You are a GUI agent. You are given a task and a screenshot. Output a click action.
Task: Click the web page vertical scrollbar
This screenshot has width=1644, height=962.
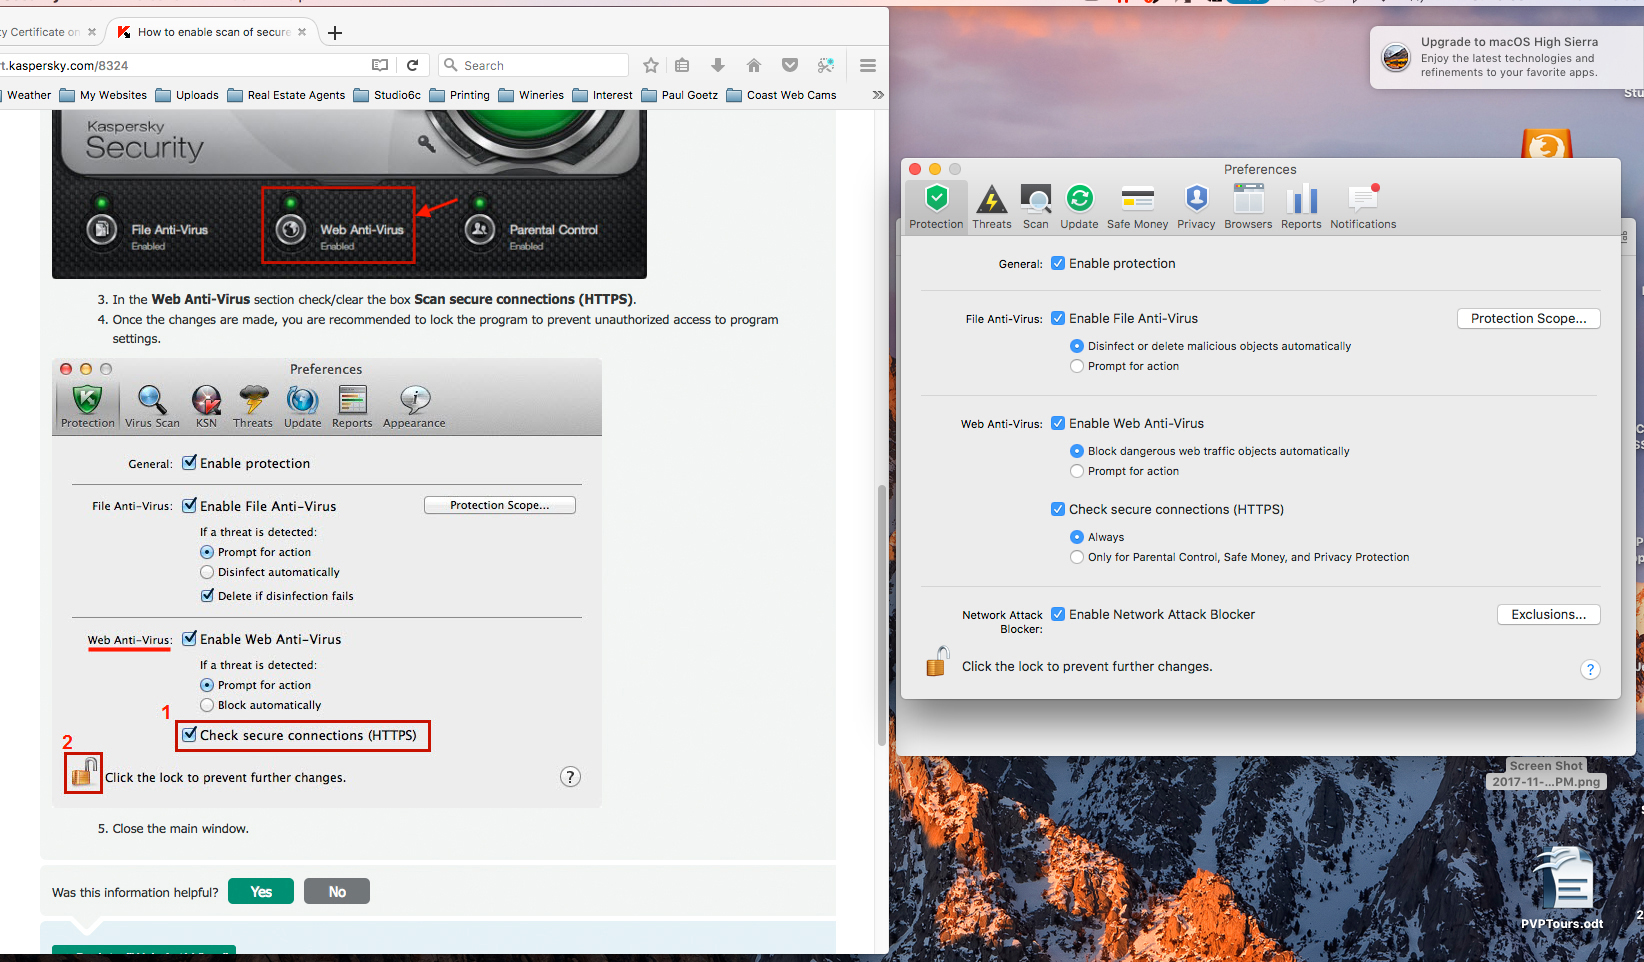coord(881,615)
